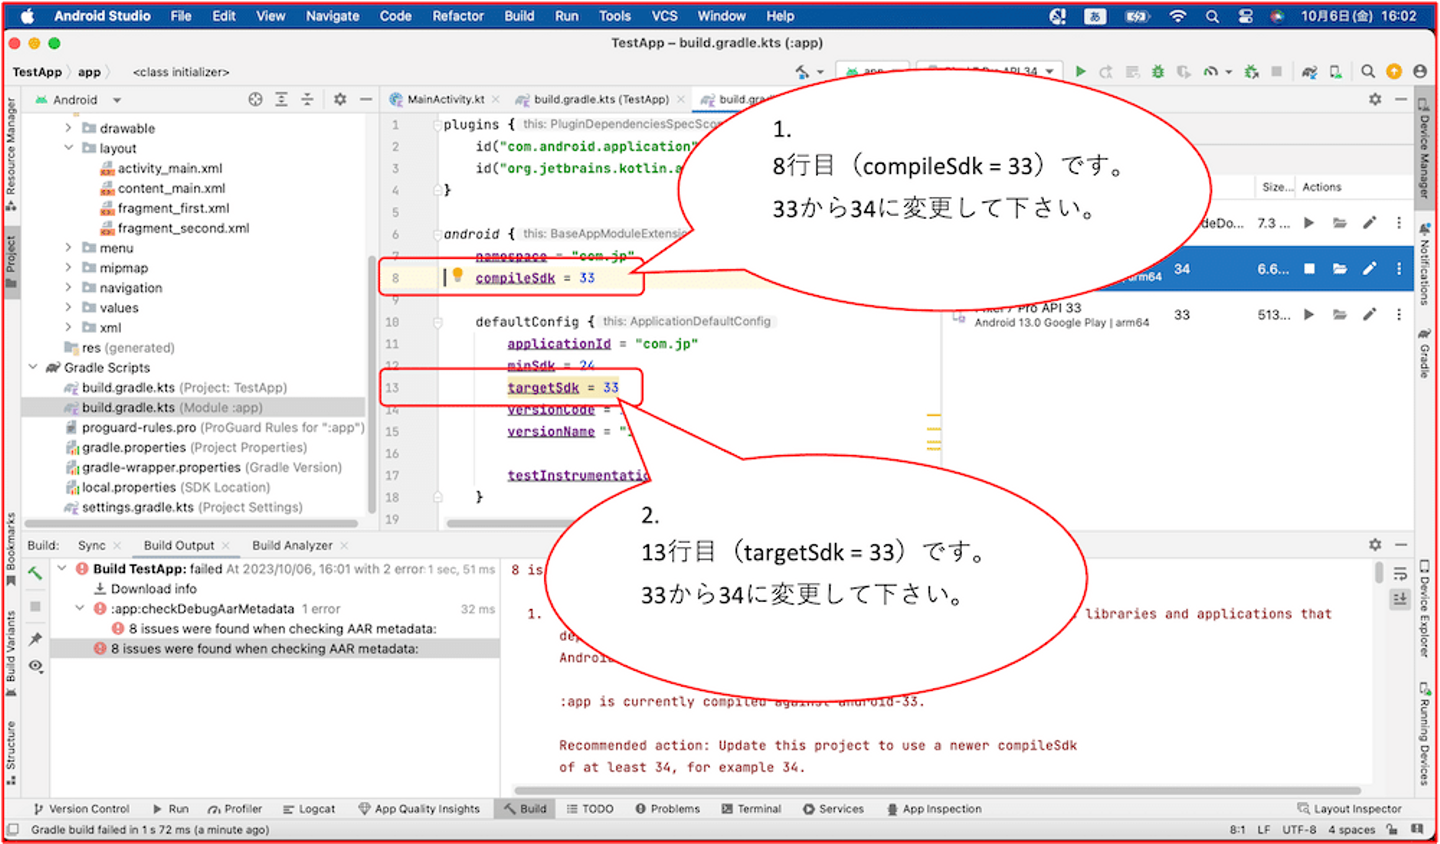1440x844 pixels.
Task: Click the build hammer icon in toolbar
Action: 802,72
